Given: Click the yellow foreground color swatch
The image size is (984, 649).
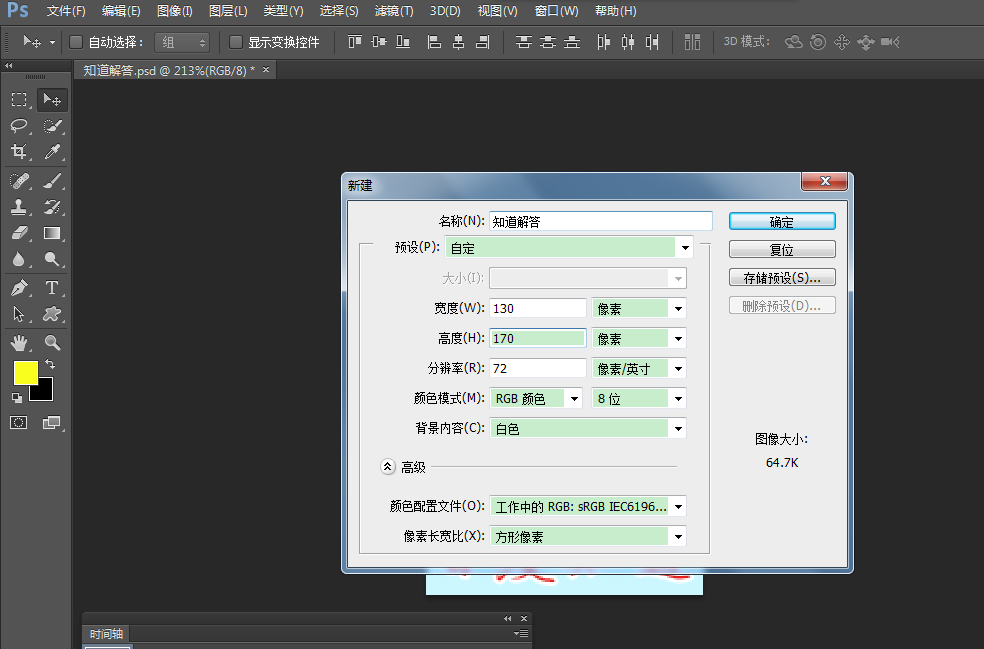Looking at the screenshot, I should pyautogui.click(x=24, y=371).
